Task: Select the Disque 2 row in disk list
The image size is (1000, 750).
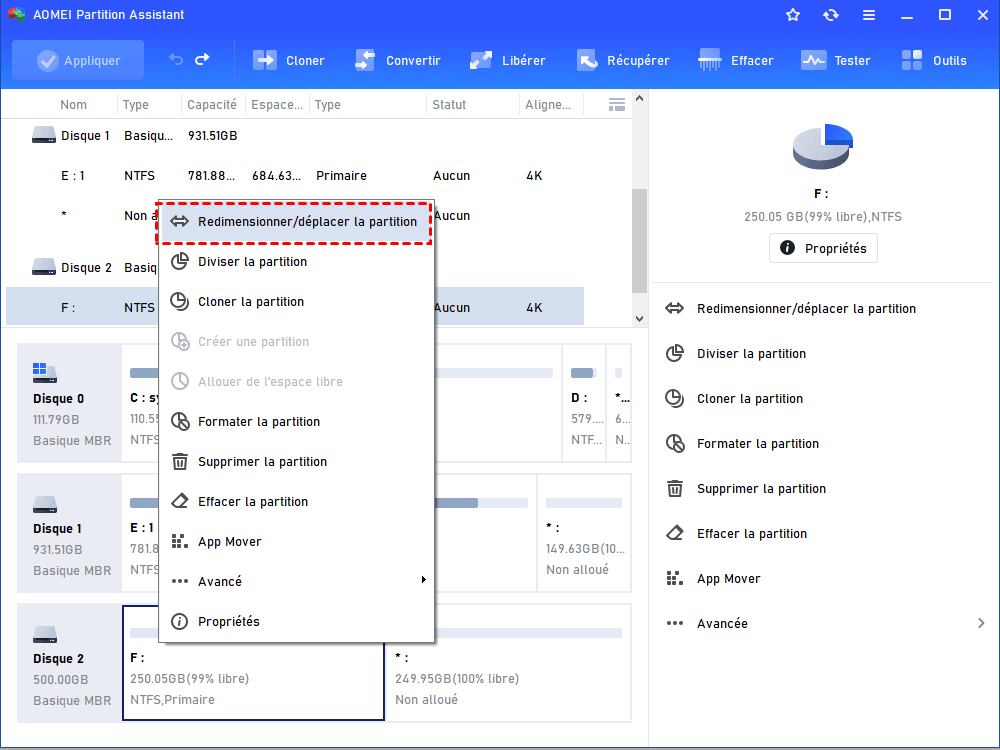Action: [x=83, y=268]
